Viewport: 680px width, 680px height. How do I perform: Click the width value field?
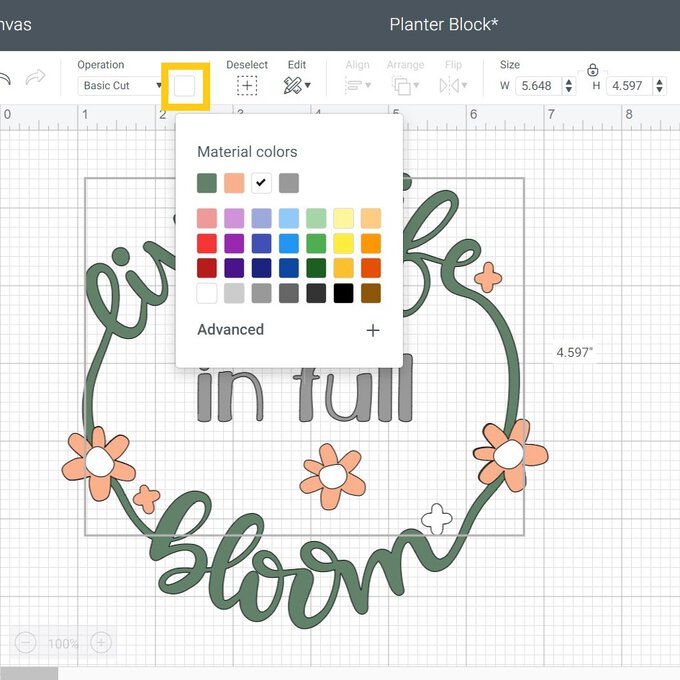tap(539, 86)
